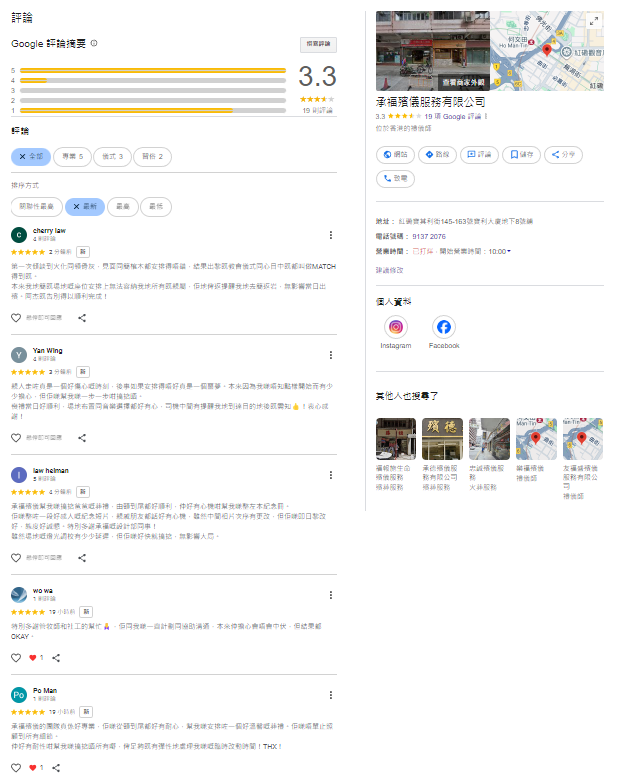Image resolution: width=625 pixels, height=782 pixels.
Task: Click the 19 則評論 count under rating
Action: (x=317, y=110)
